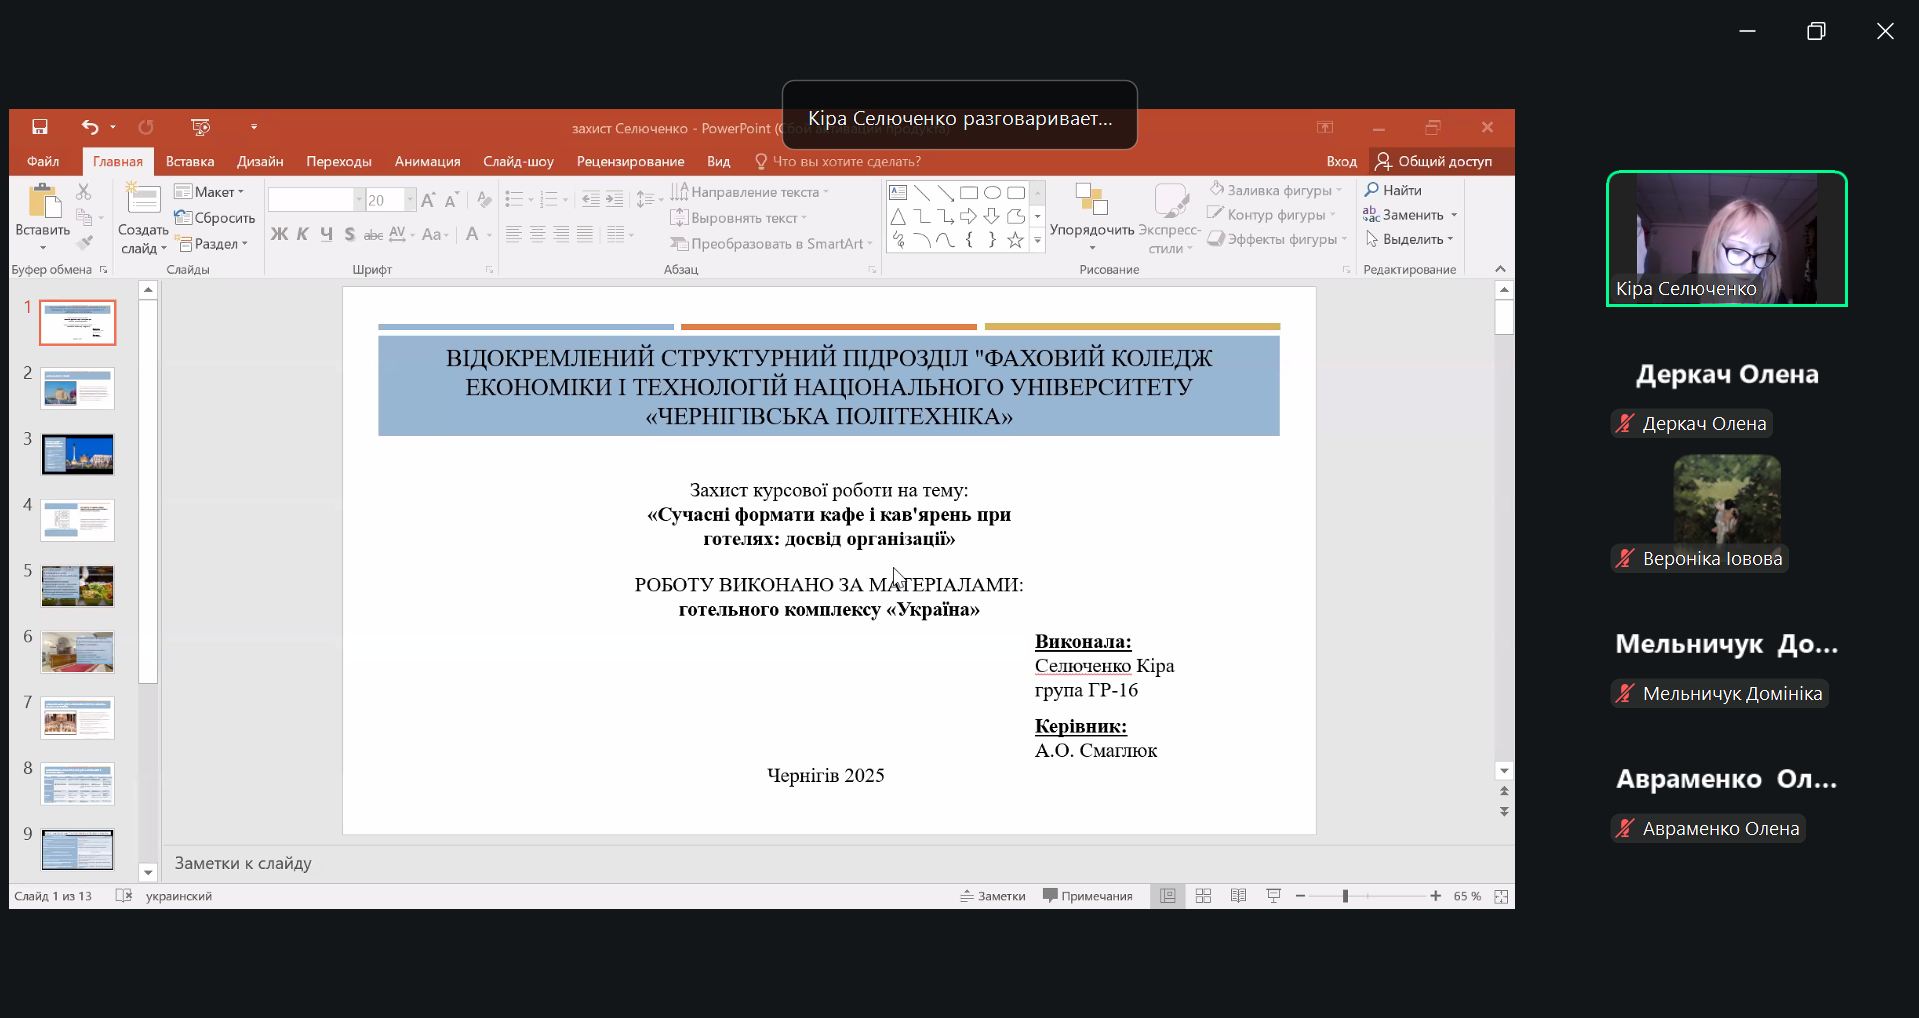Switch to the Animation (Анимация) tab

point(427,161)
